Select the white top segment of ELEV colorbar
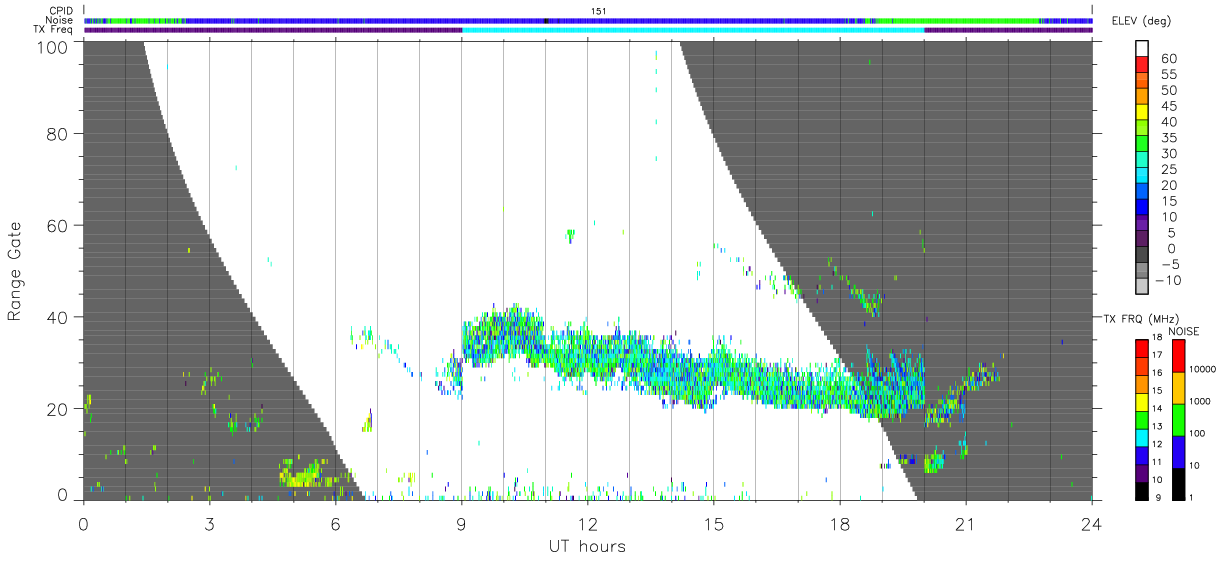 tap(1142, 50)
